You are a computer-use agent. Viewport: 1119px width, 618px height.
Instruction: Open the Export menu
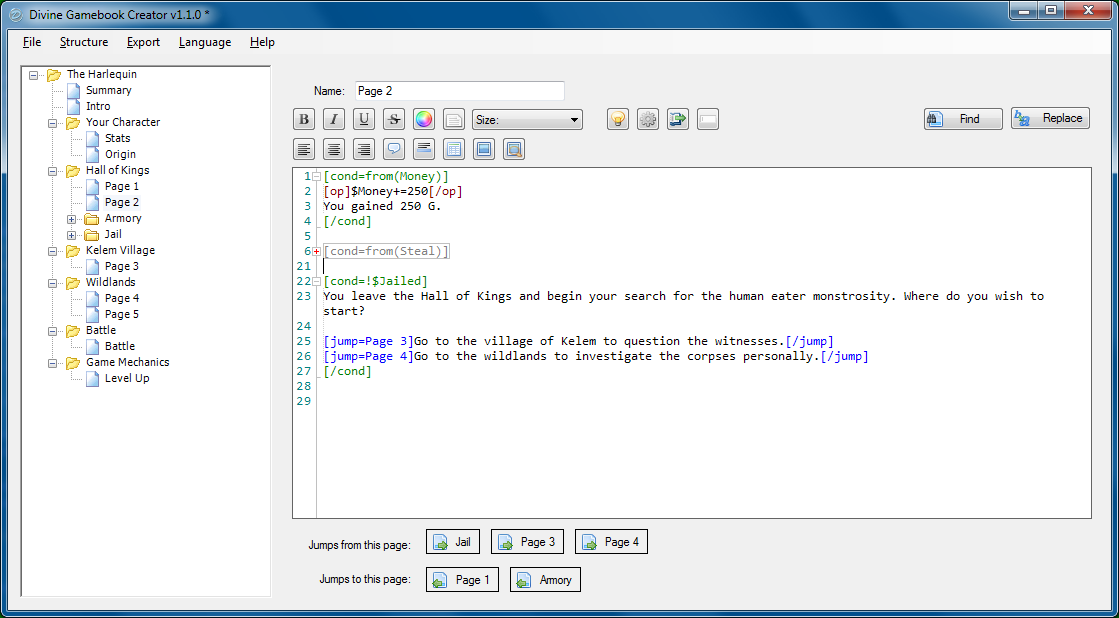[143, 42]
